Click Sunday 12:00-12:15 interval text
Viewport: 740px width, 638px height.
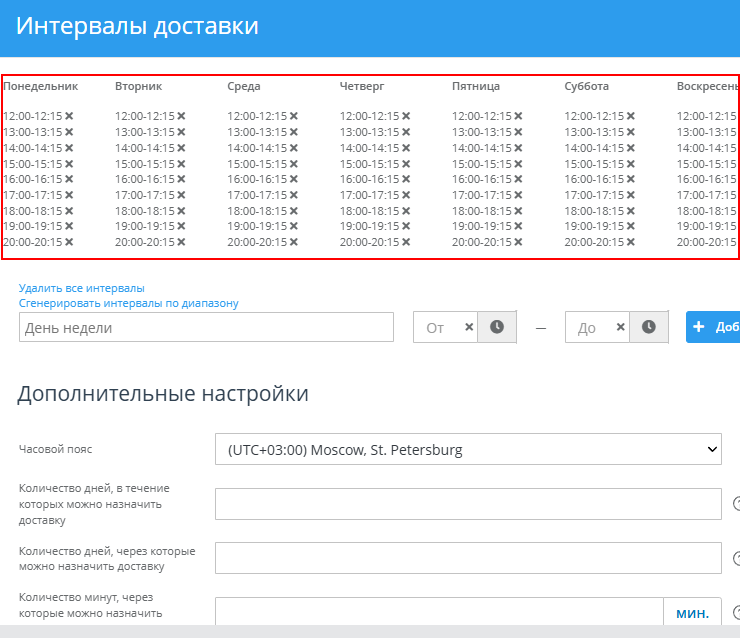[x=706, y=116]
